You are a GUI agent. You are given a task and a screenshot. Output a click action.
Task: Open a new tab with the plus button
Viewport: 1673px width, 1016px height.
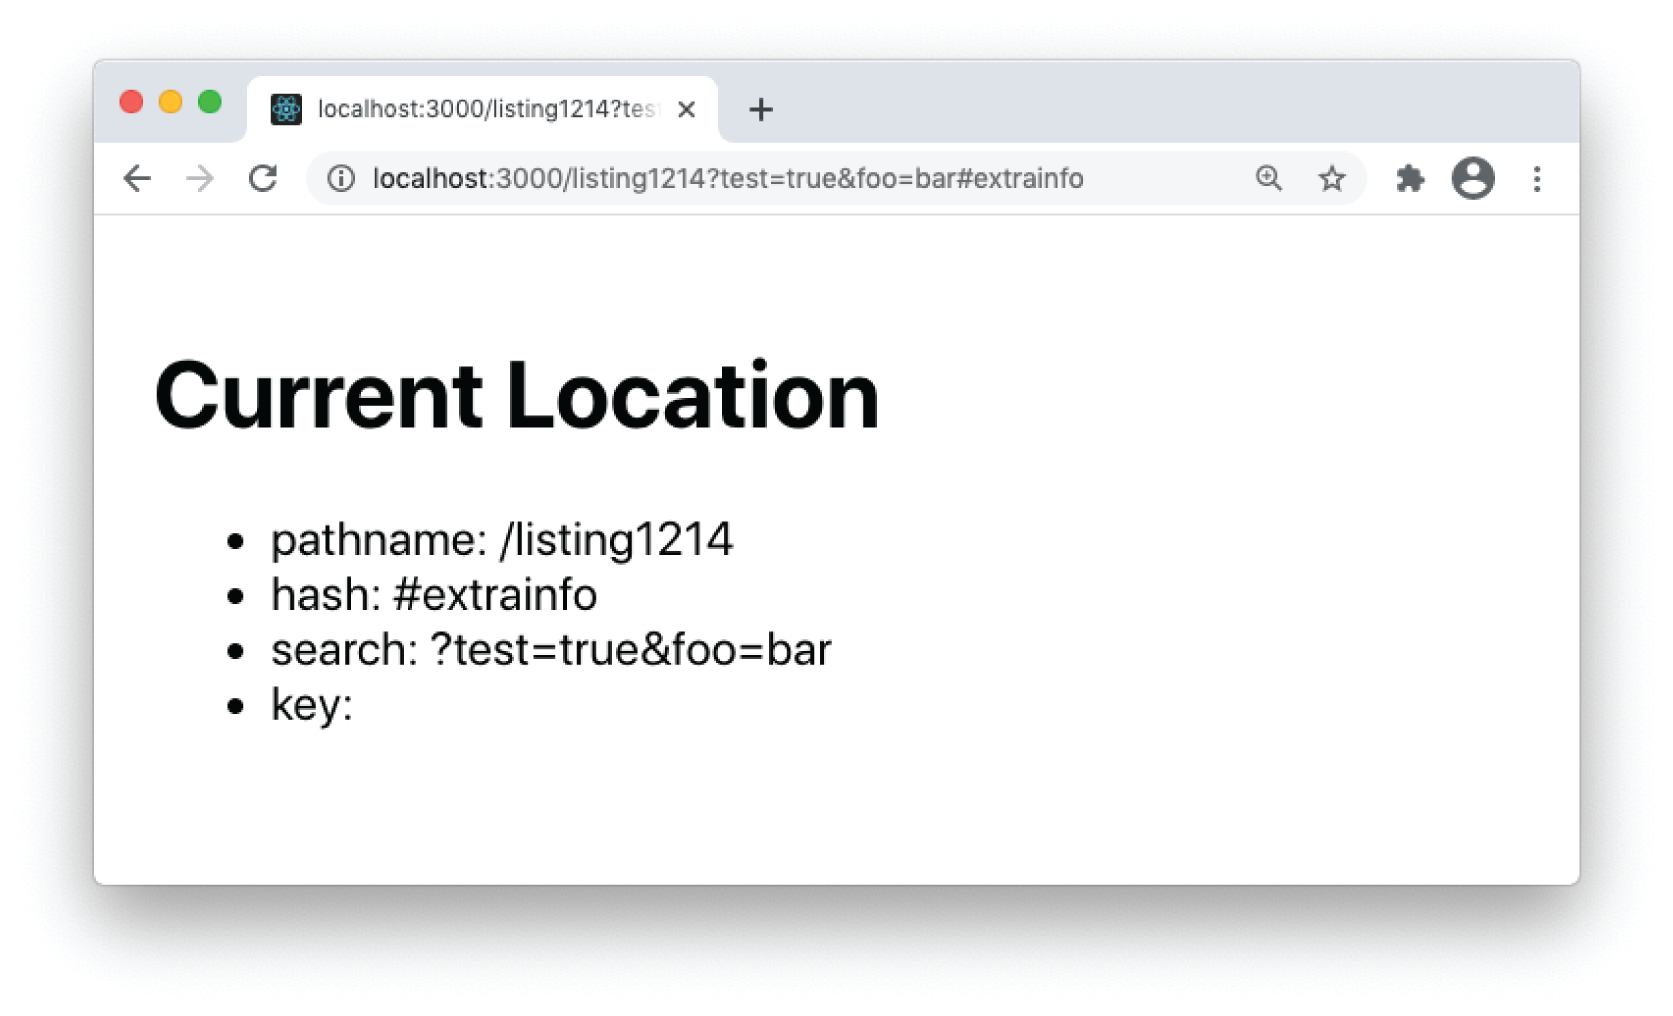point(761,110)
